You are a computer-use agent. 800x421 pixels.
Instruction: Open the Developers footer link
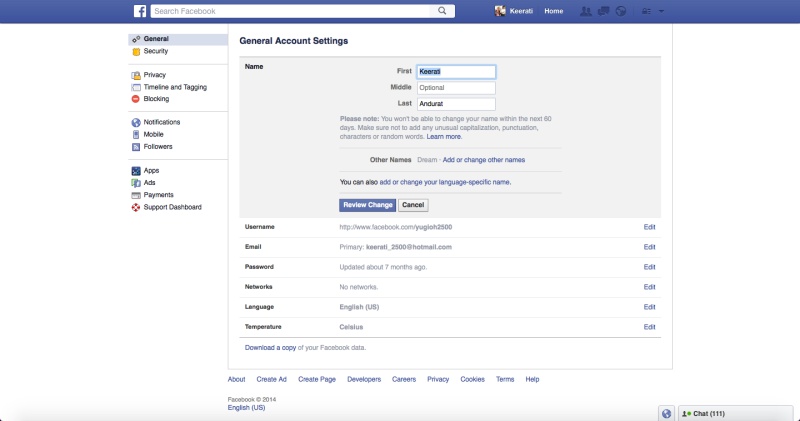click(364, 379)
